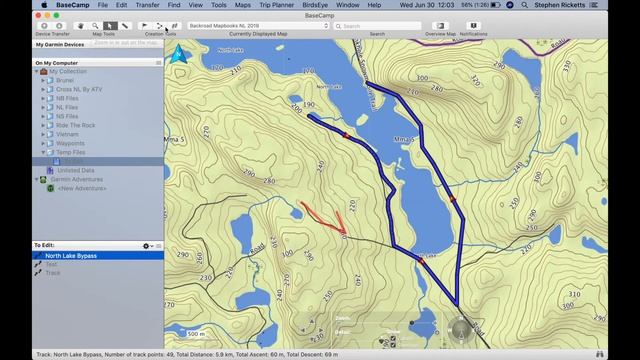Click the track icon beside North Lake Bypass
Viewport: 640px width, 360px height.
pos(38,256)
